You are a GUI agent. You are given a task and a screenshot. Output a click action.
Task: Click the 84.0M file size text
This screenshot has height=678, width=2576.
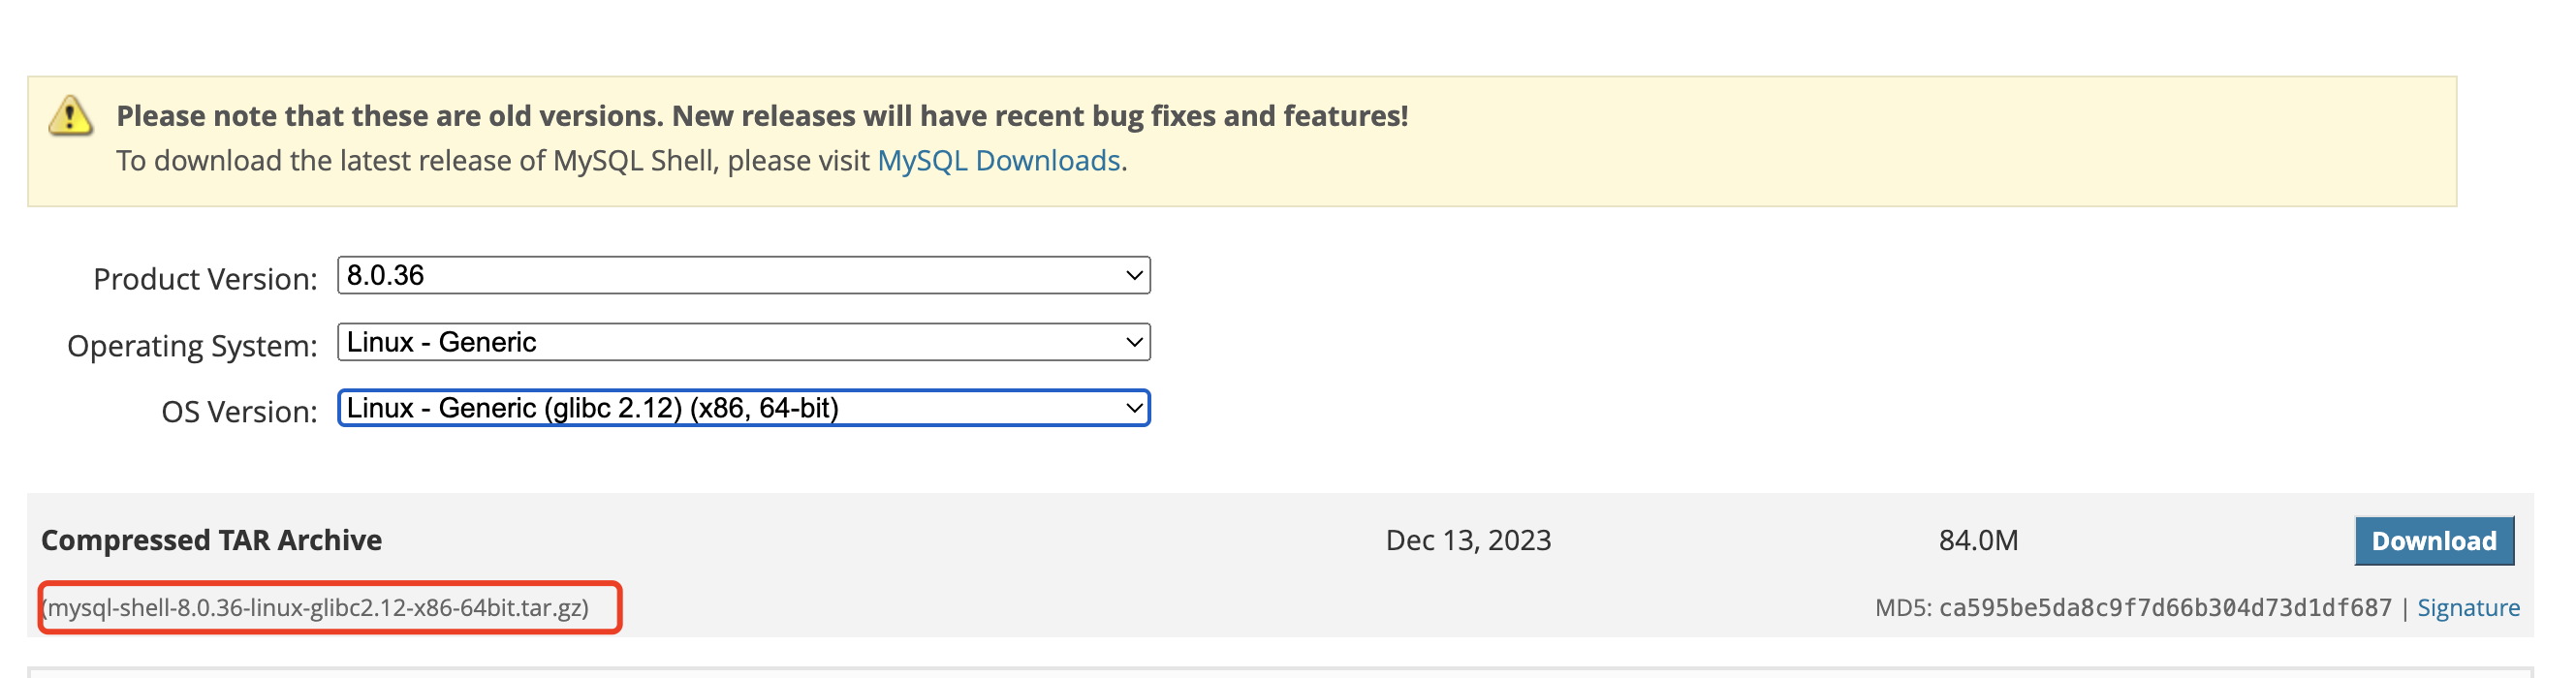tap(1977, 540)
